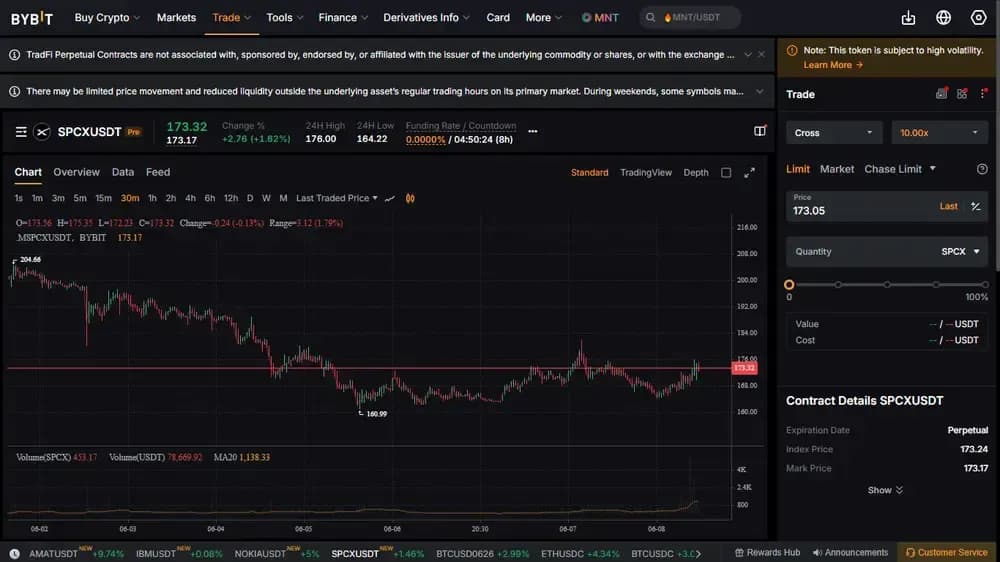Switch to the Overview tab

point(77,172)
